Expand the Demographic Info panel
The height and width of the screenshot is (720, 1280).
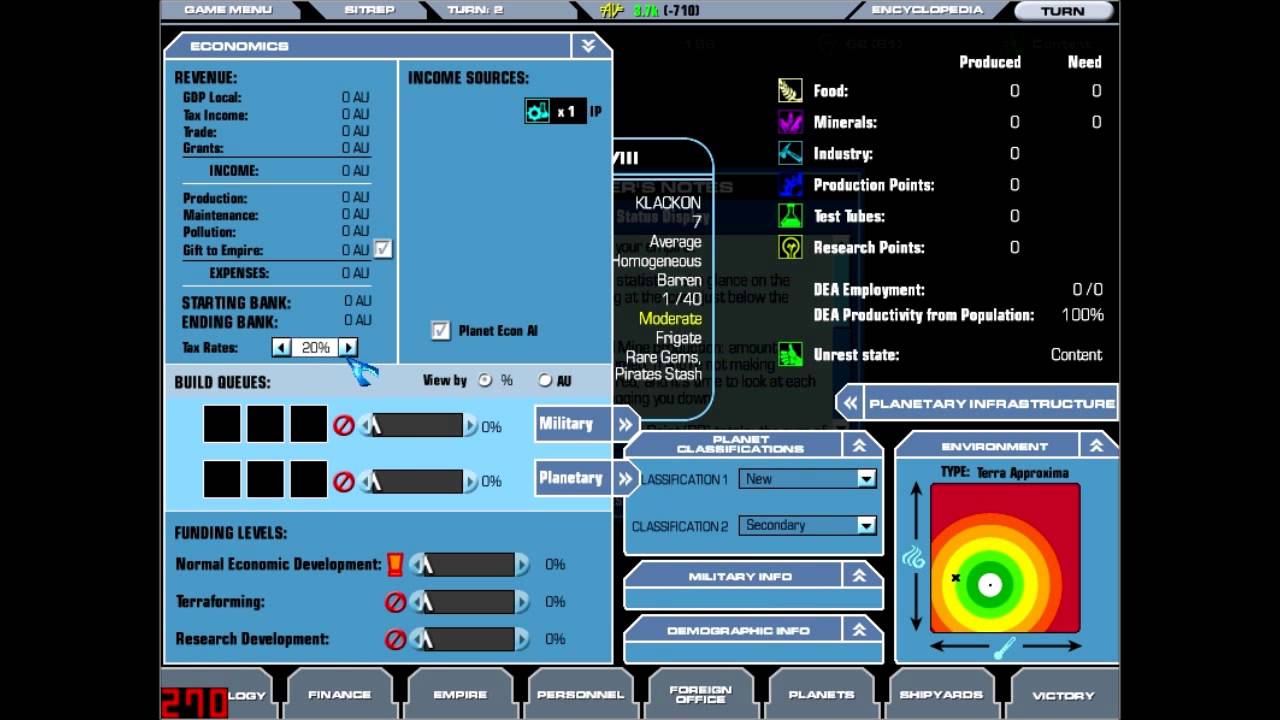tap(860, 630)
